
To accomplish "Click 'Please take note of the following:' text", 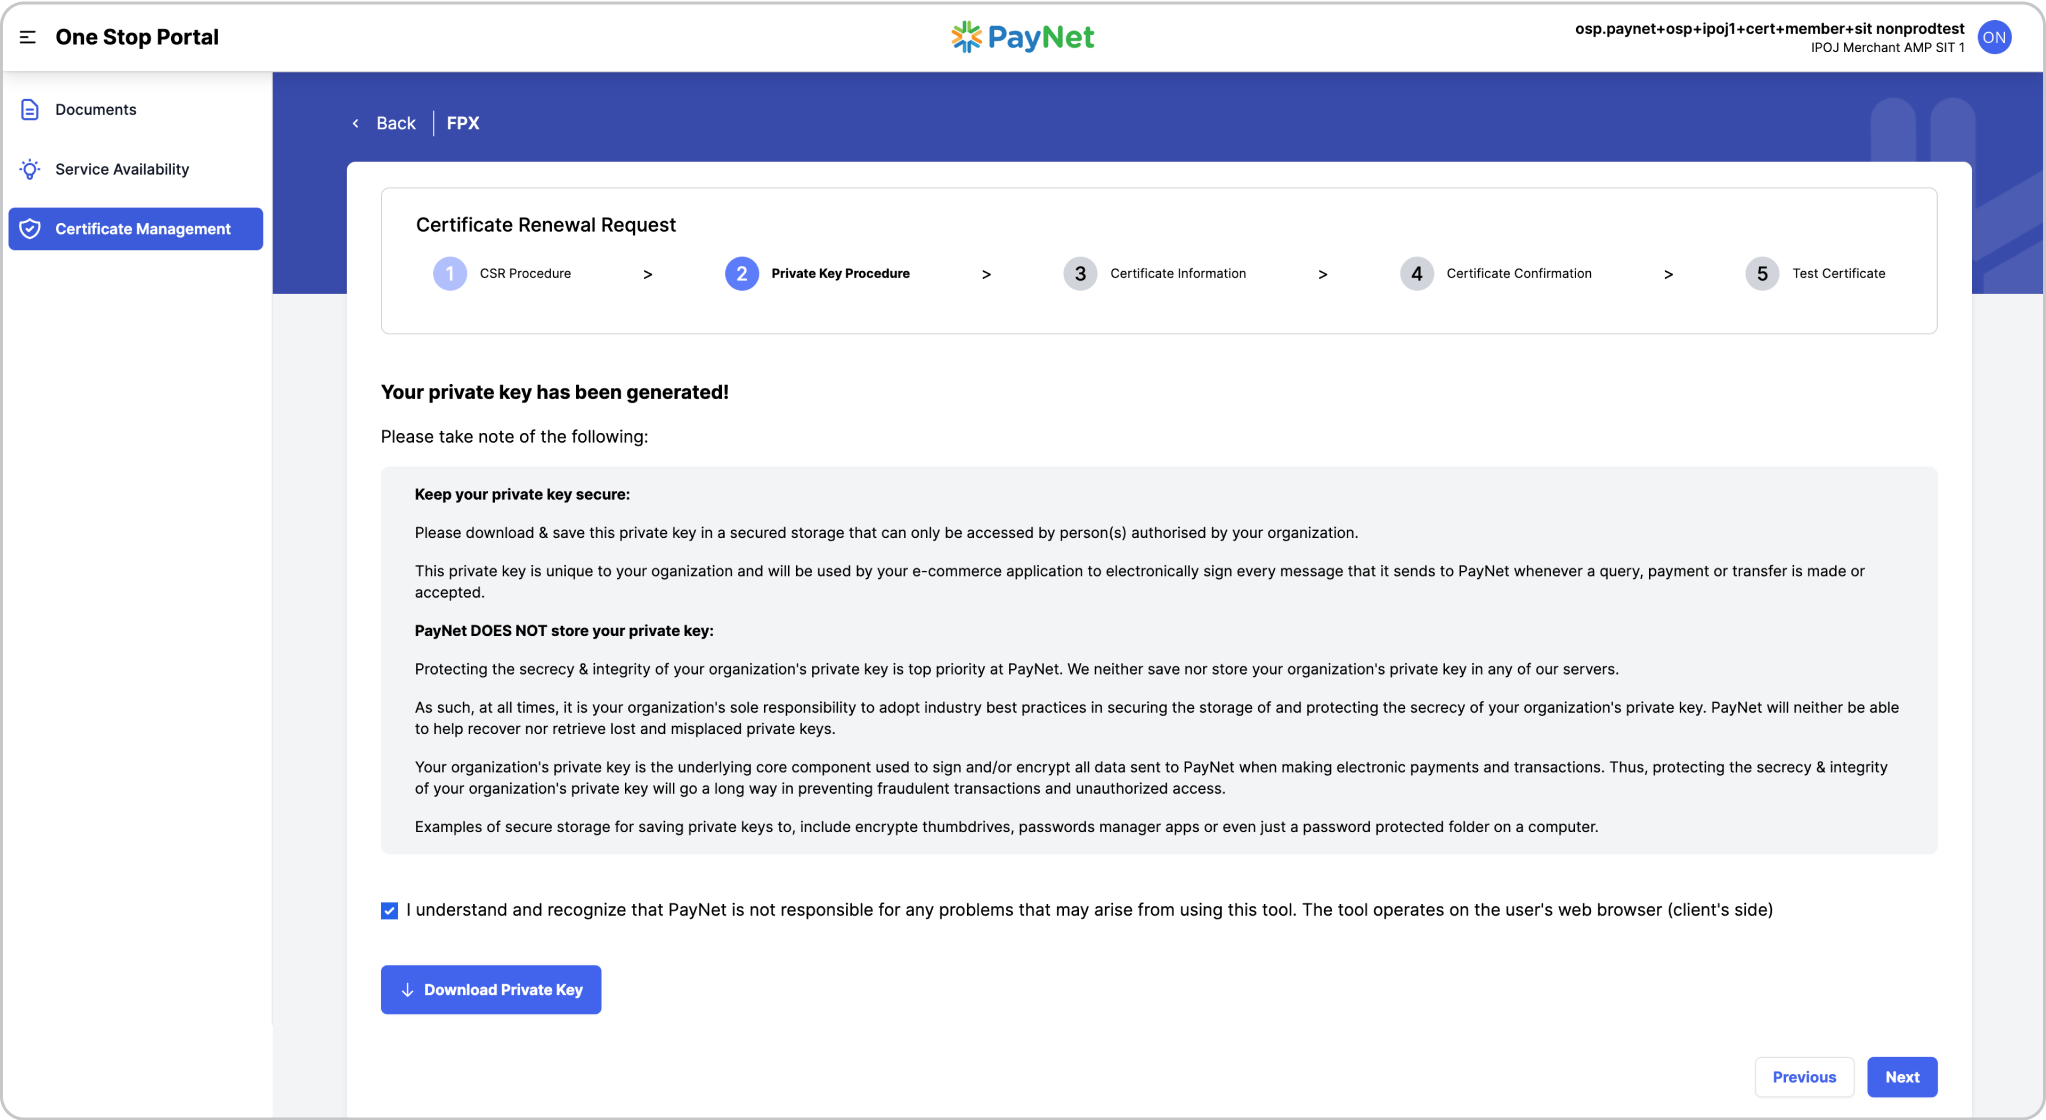I will (514, 436).
